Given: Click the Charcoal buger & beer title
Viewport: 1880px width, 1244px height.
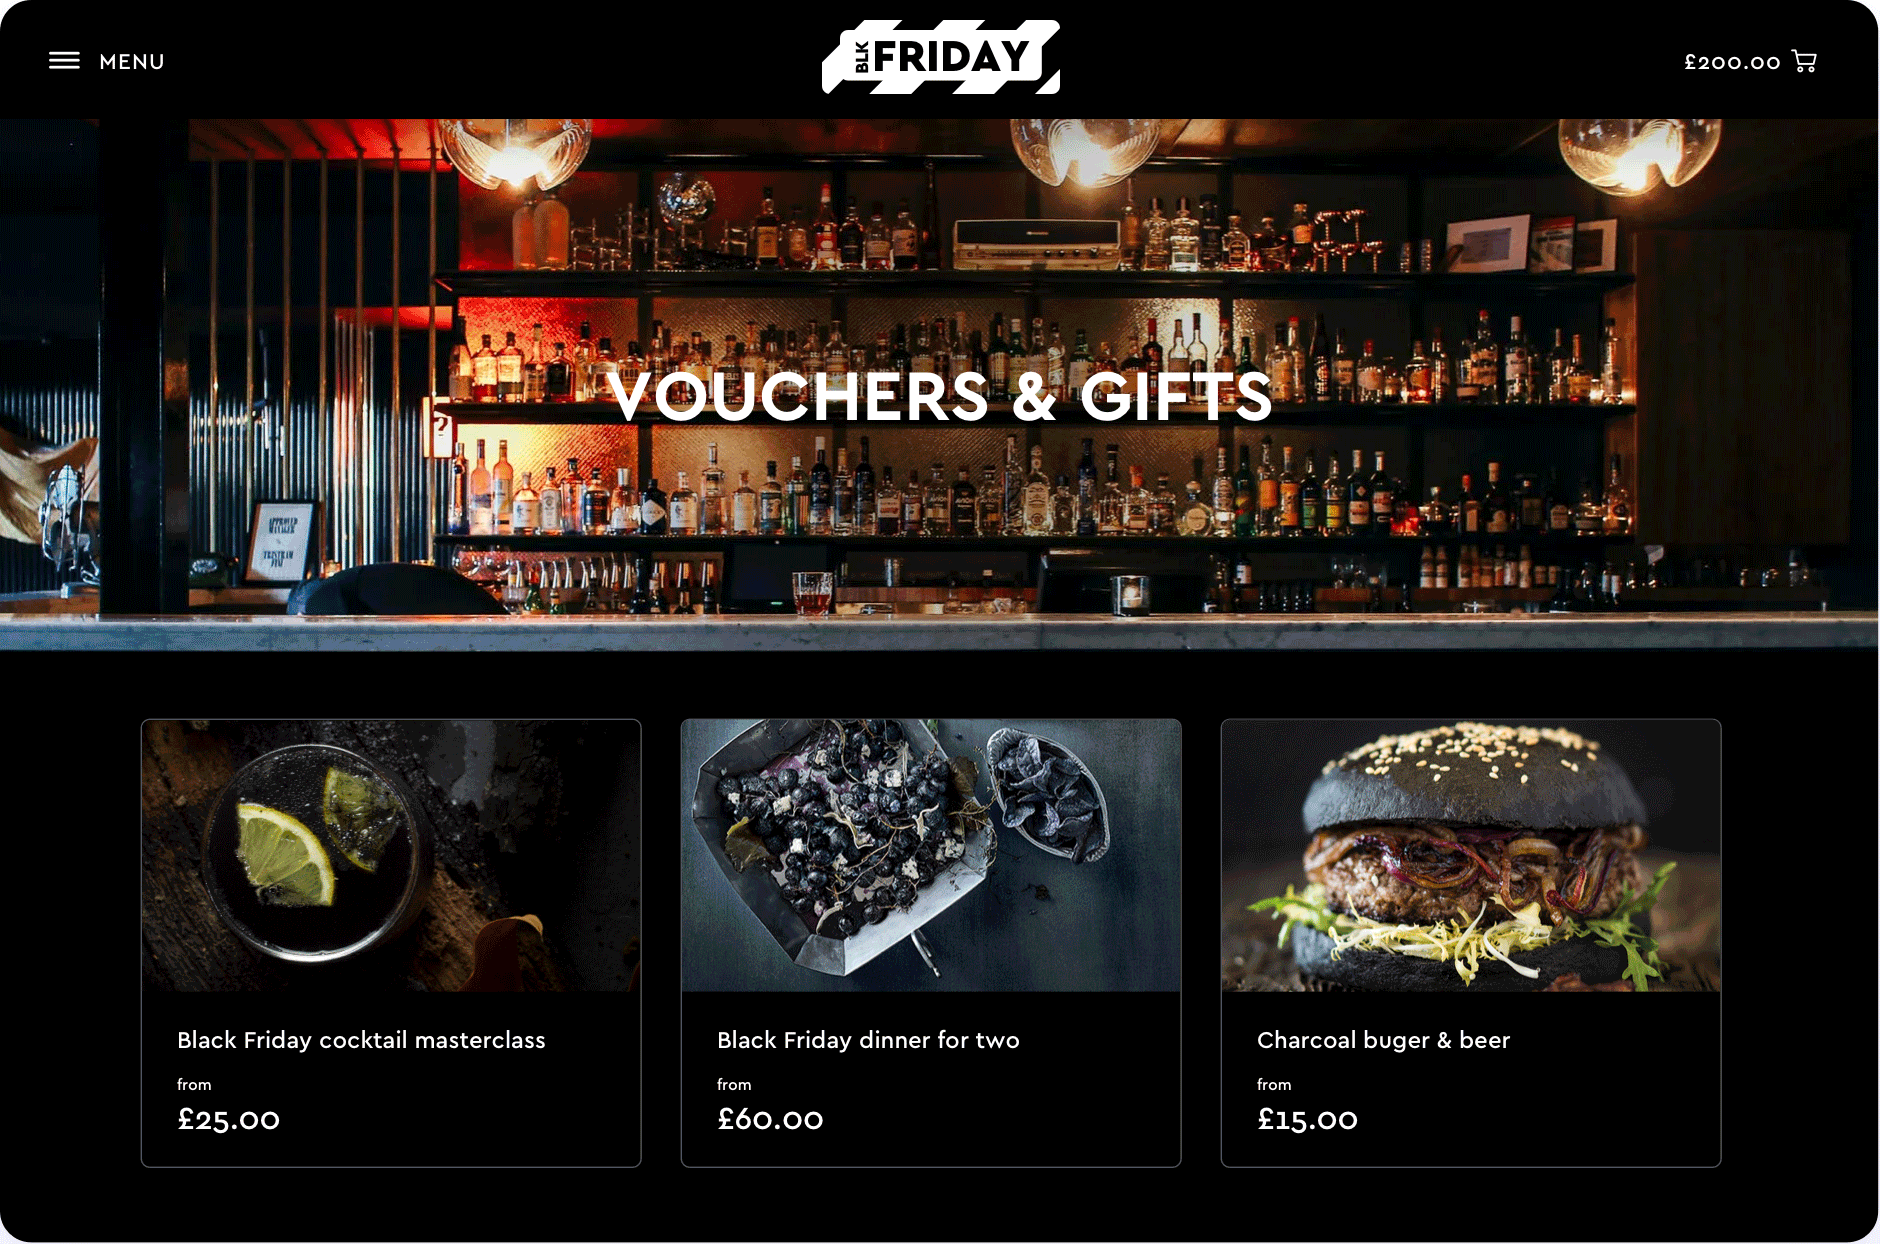Looking at the screenshot, I should click(x=1383, y=1040).
